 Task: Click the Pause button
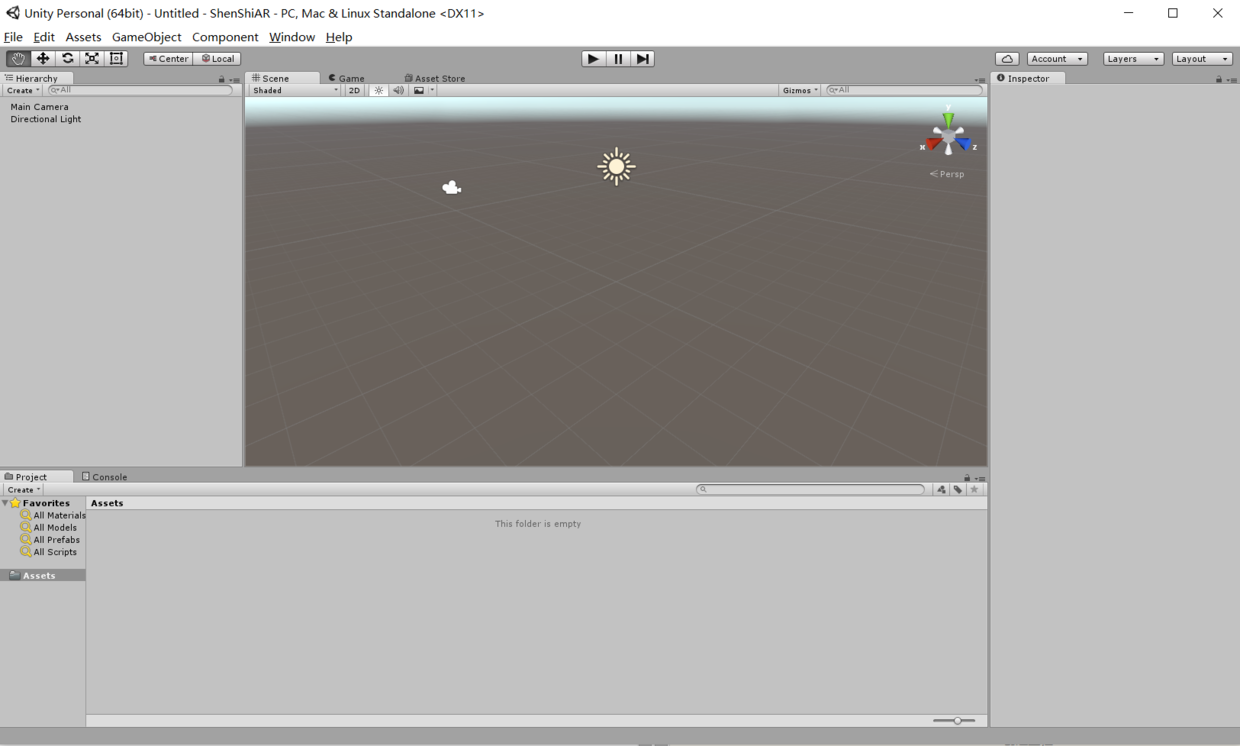[x=618, y=59]
